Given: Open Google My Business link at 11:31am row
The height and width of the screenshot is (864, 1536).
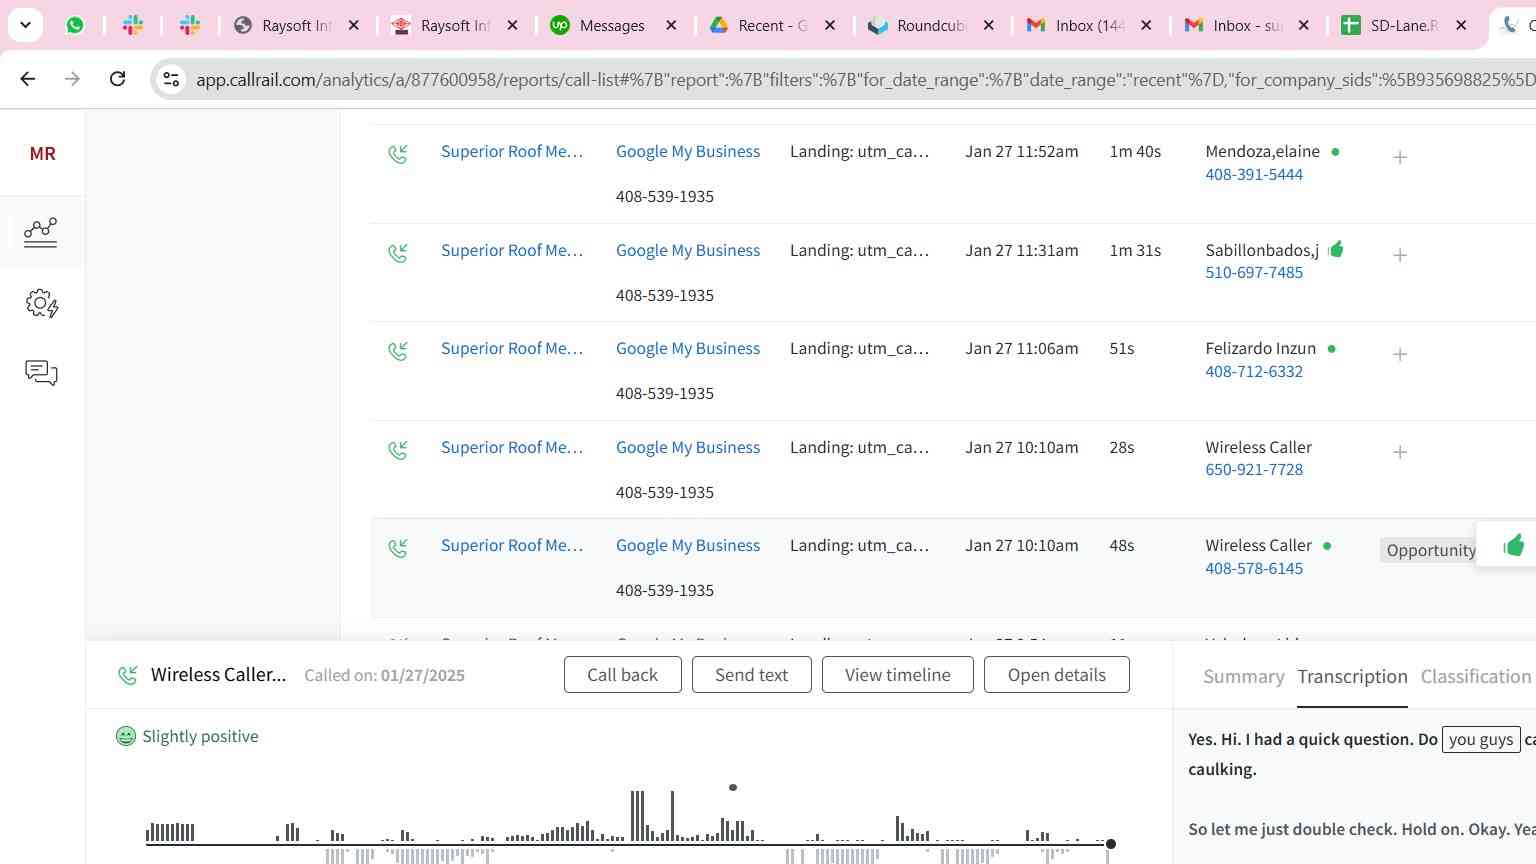Looking at the screenshot, I should coord(688,250).
